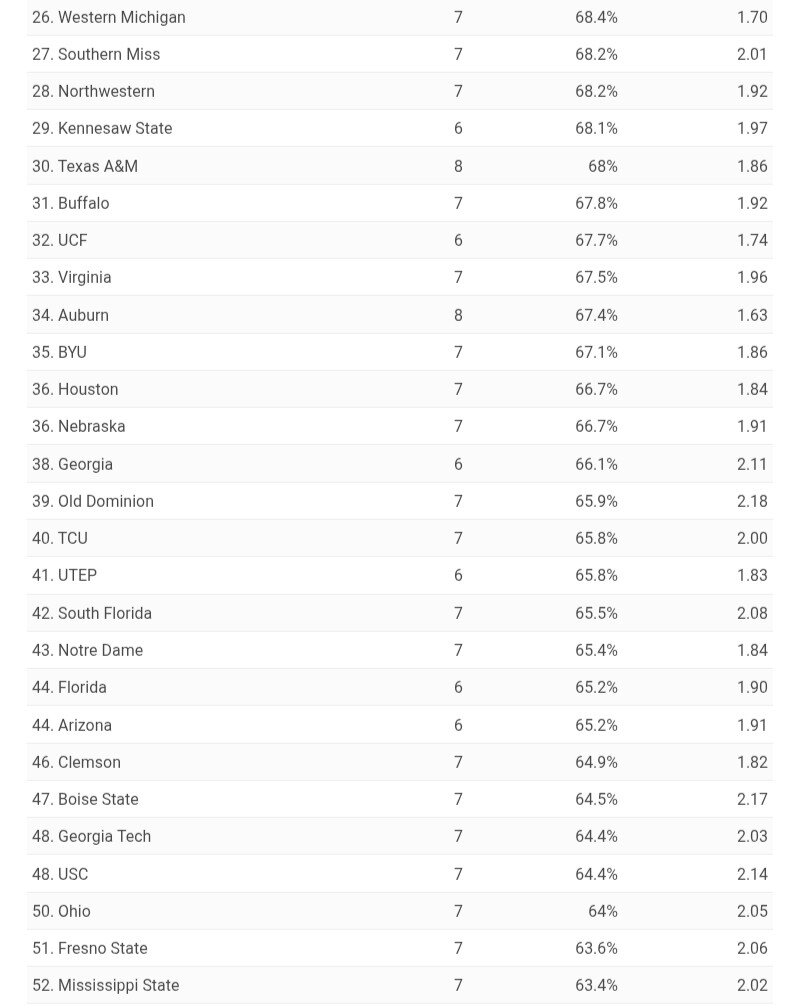Open the Northwestern team entry
The width and height of the screenshot is (800, 1008).
pos(106,91)
